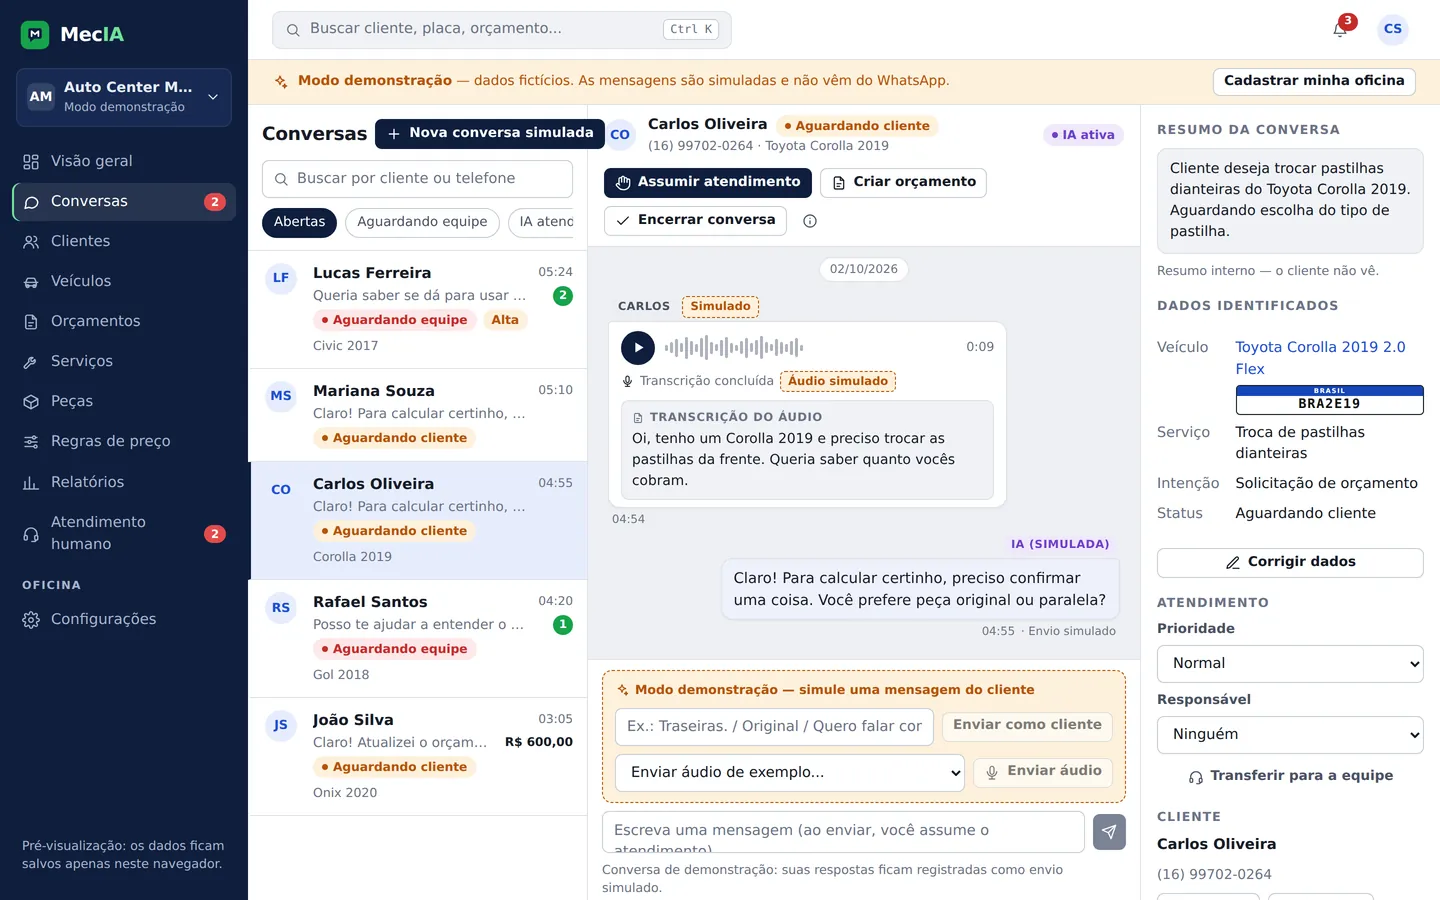Screen dimensions: 1440x900
Task: Go to Conversas in sidebar
Action: click(x=124, y=202)
